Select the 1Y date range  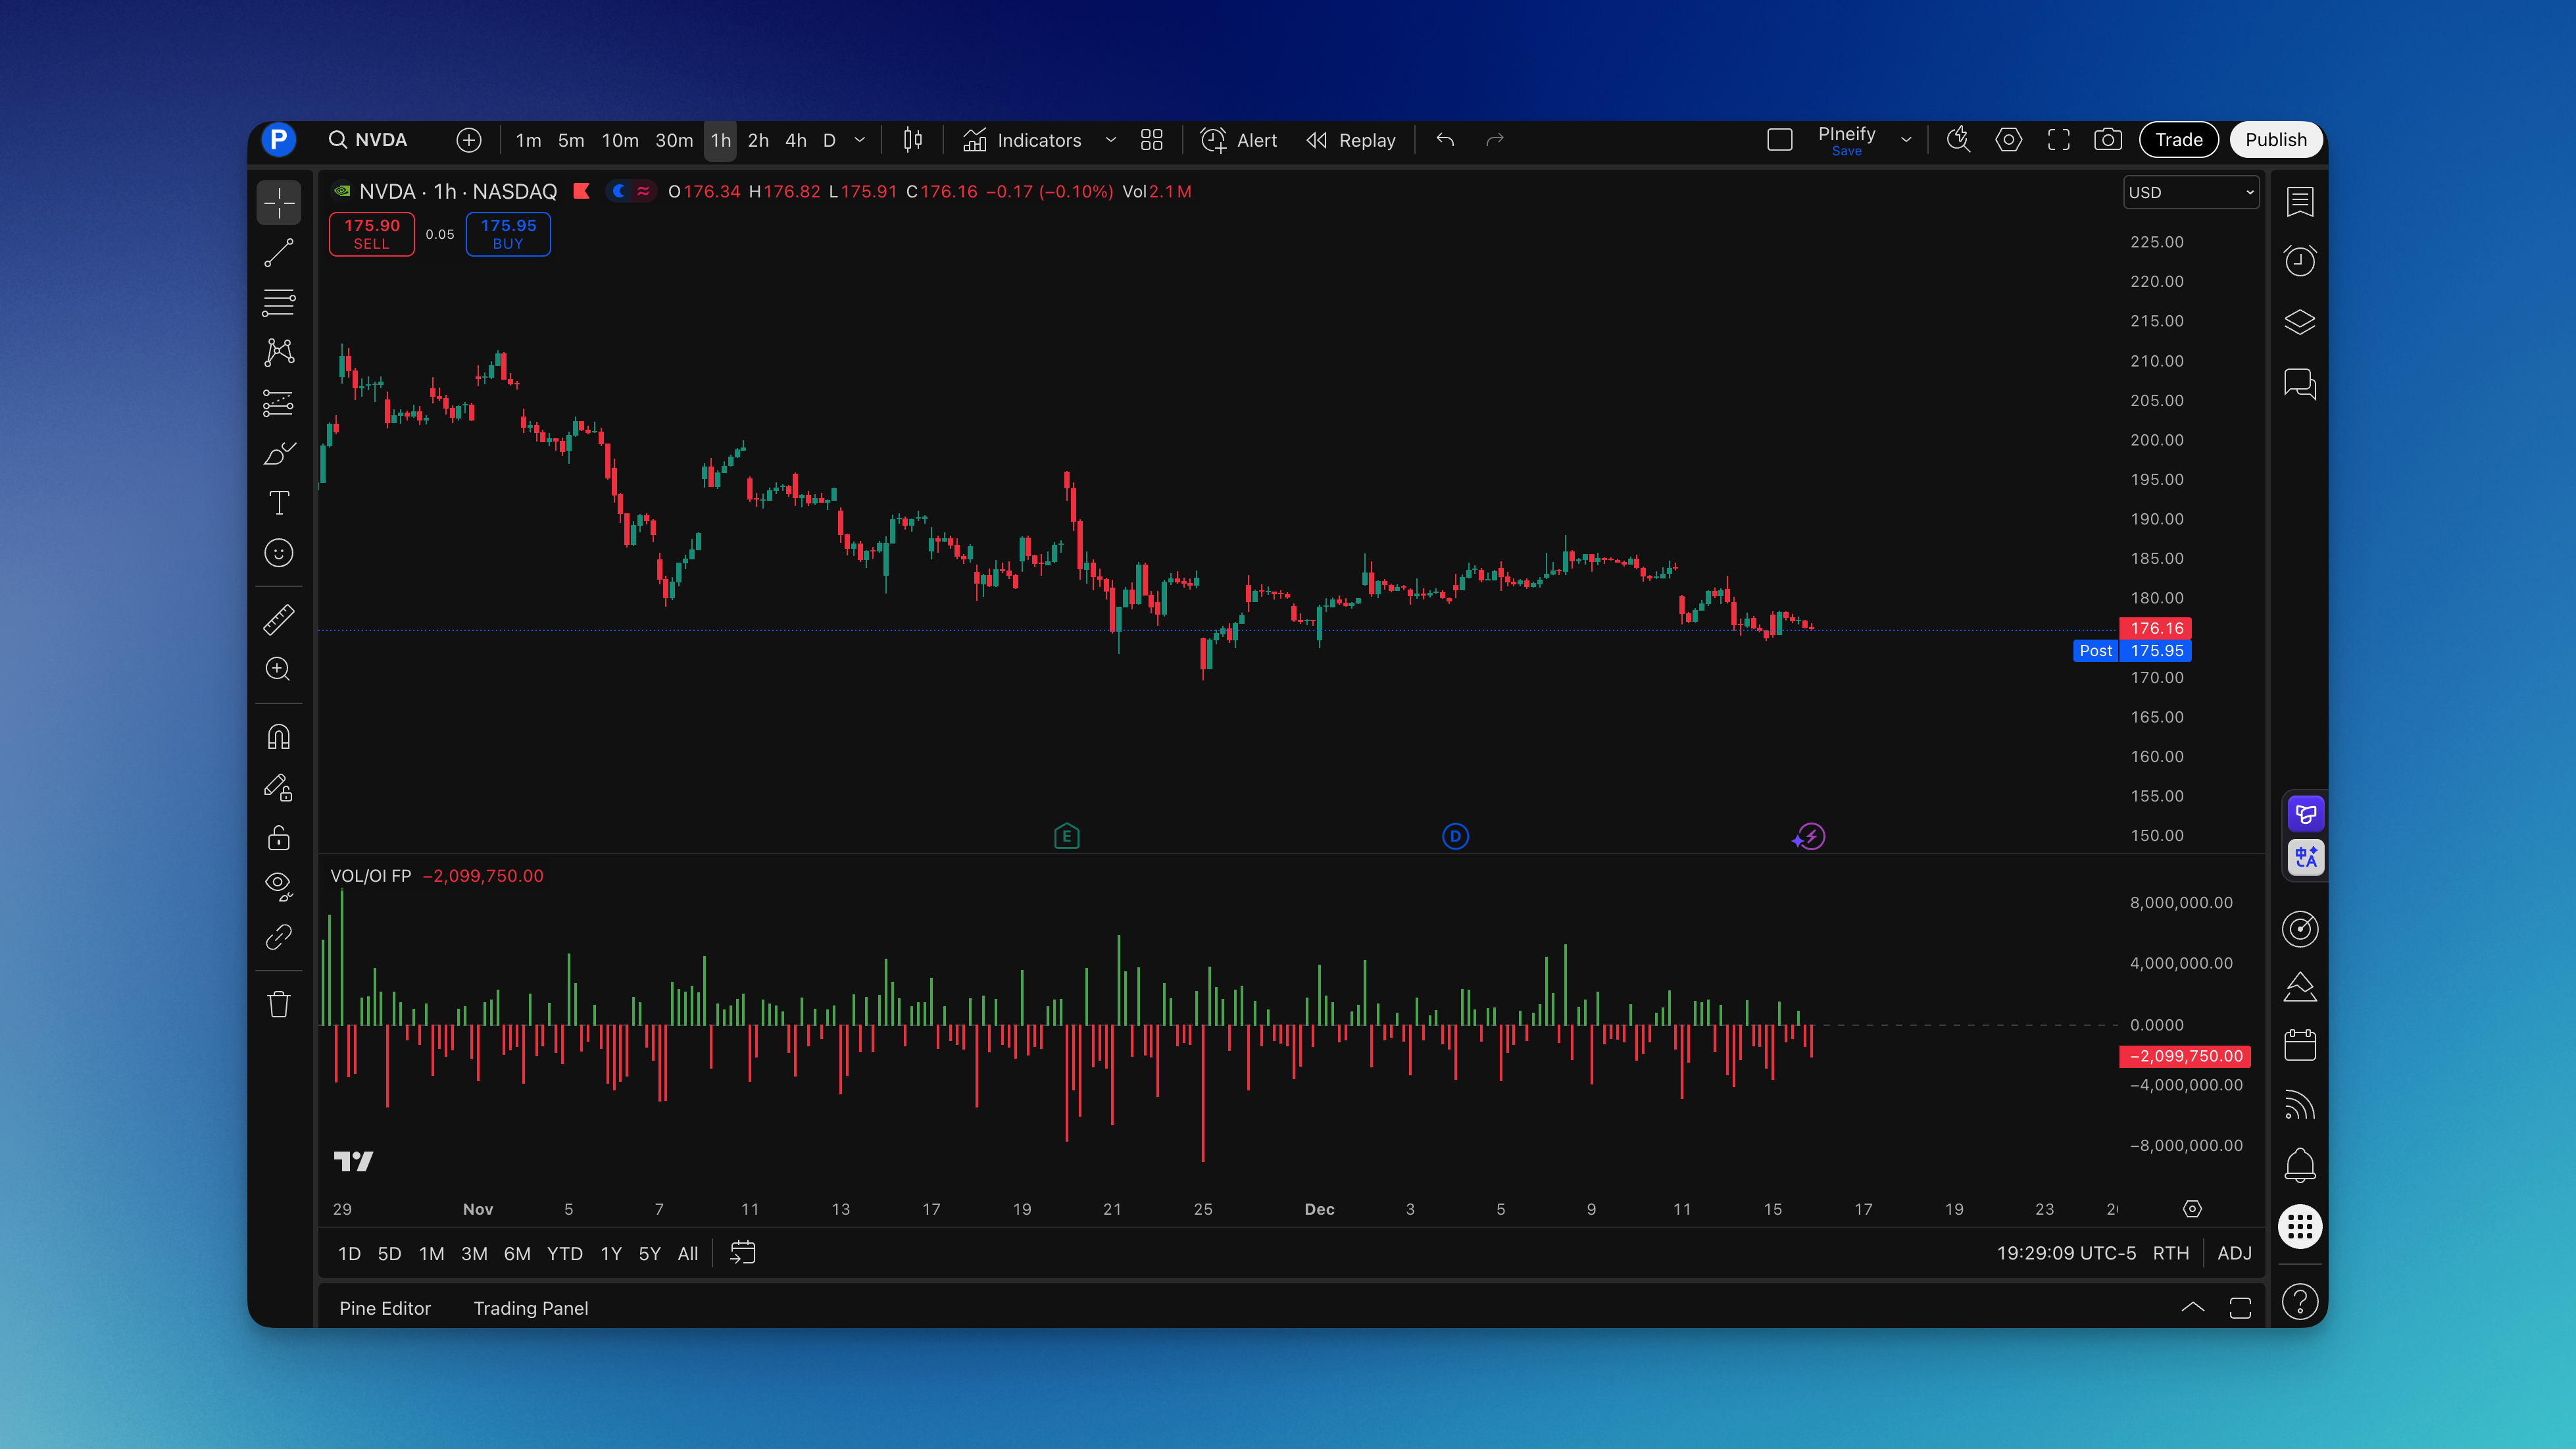[x=610, y=1253]
